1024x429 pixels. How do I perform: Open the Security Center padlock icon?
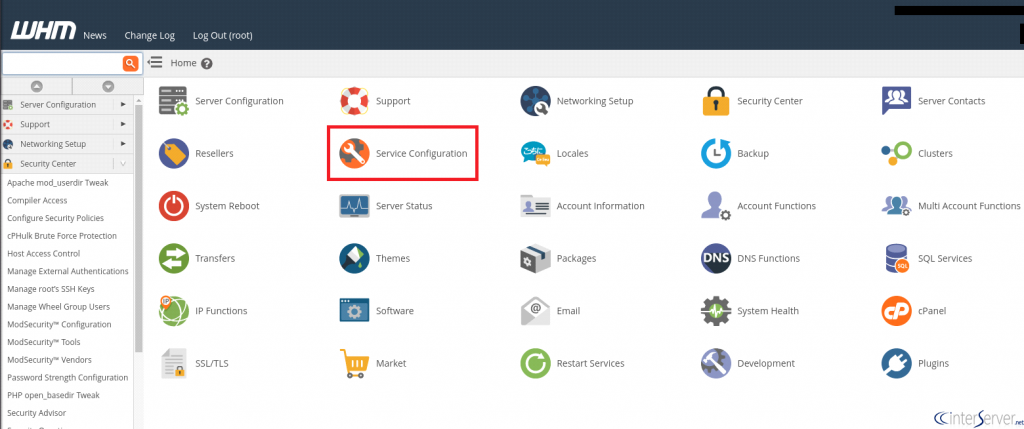click(716, 101)
